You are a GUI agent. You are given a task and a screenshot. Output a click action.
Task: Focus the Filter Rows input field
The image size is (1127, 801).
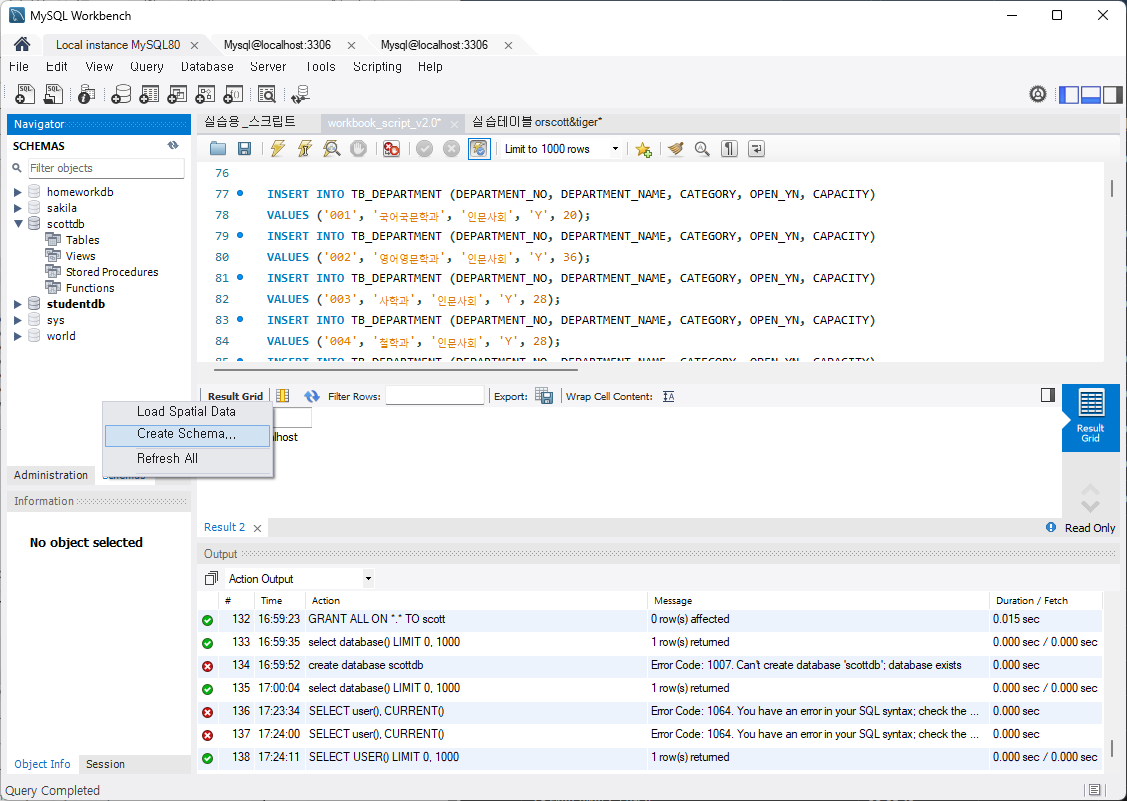click(x=435, y=395)
